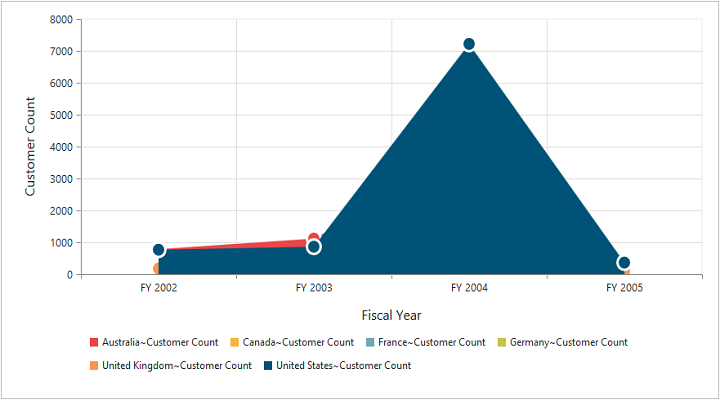Image resolution: width=720 pixels, height=400 pixels.
Task: Click the yellow Canada legend swatch
Action: 234,342
